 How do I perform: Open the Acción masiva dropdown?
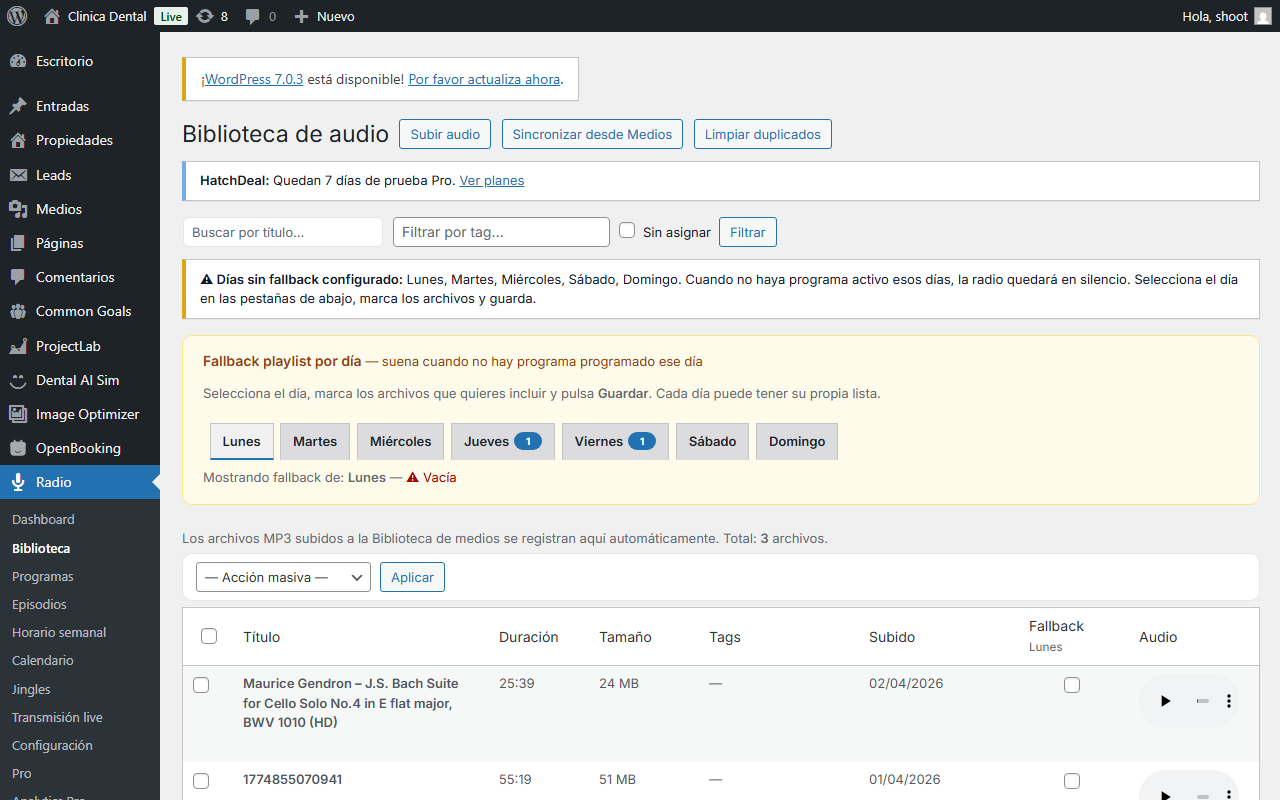283,577
